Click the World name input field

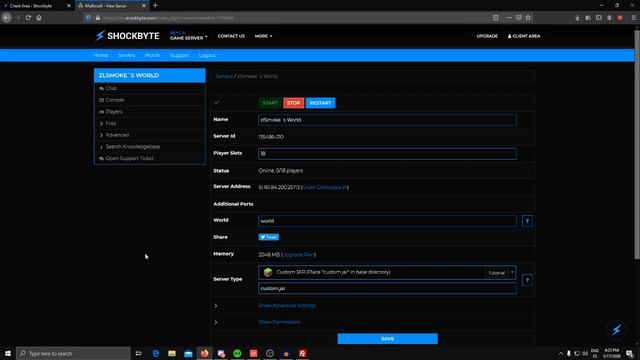click(387, 221)
